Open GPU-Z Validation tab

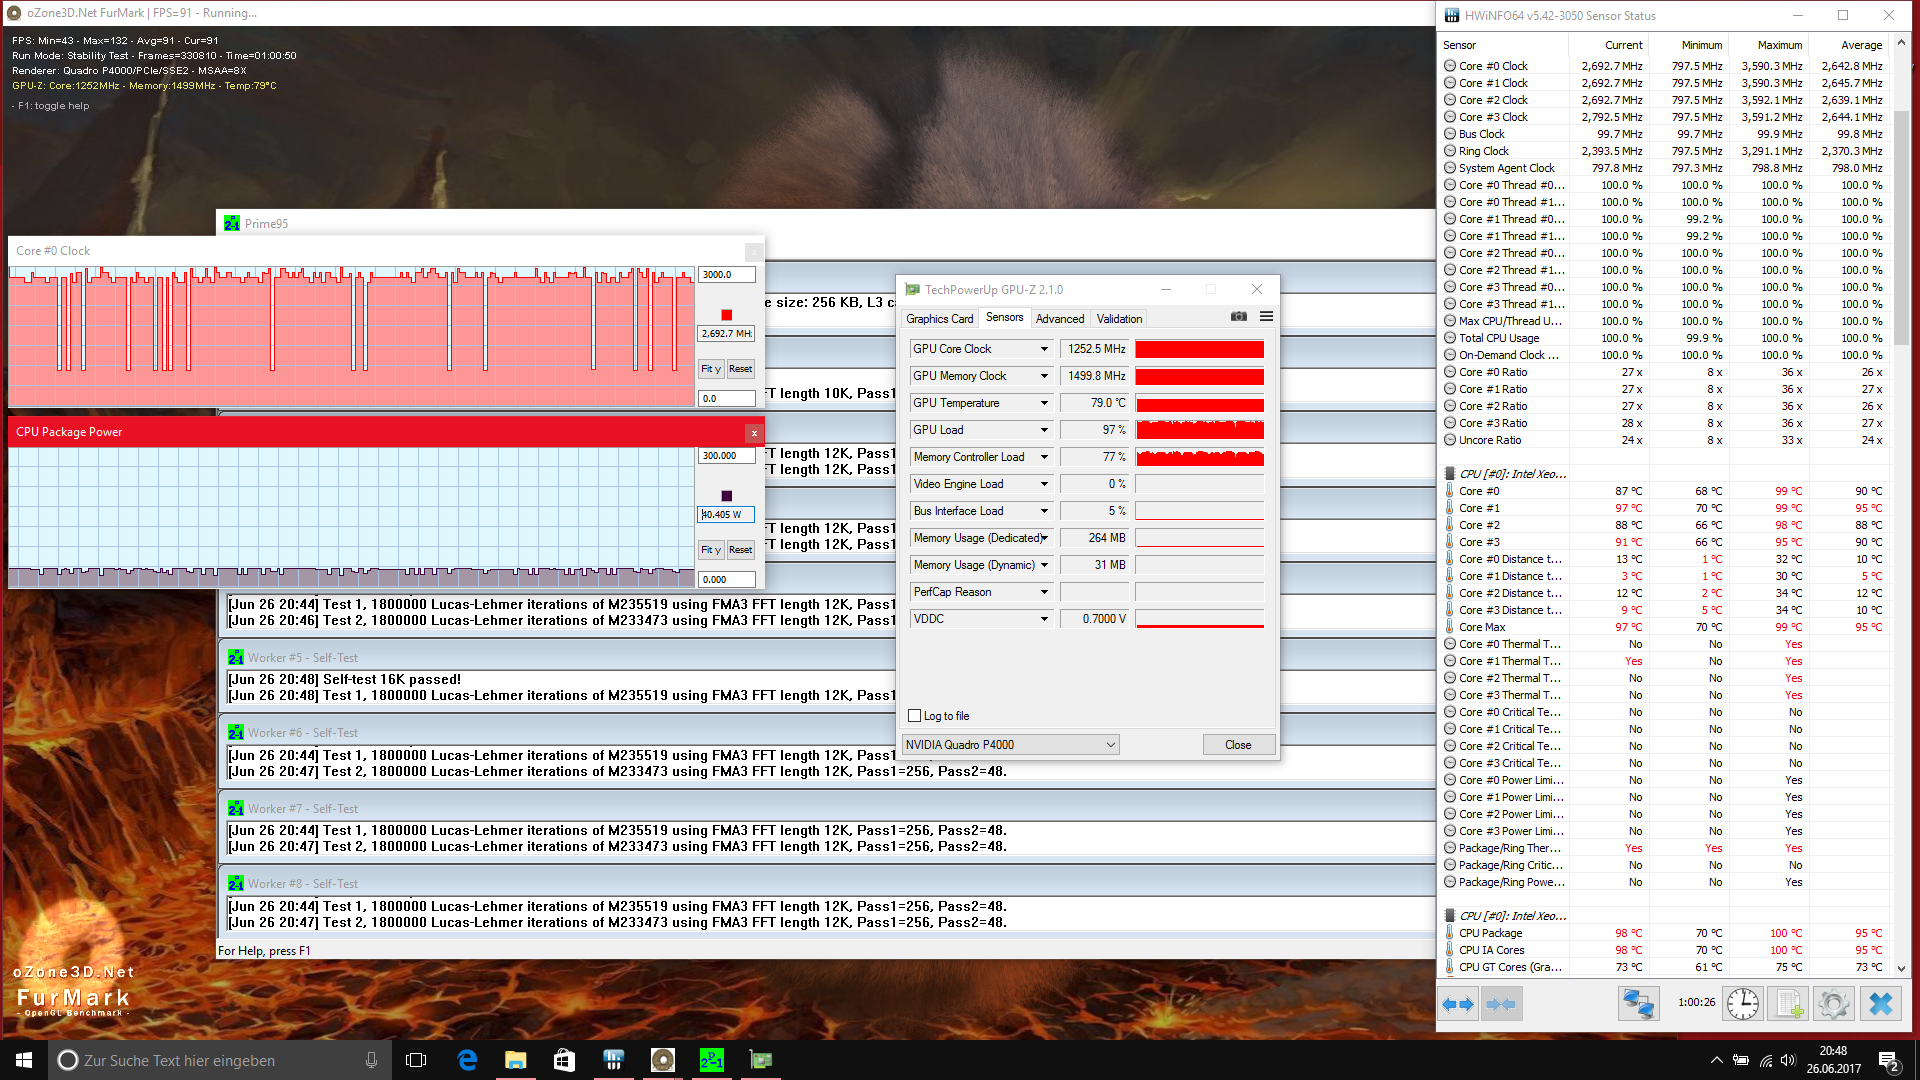click(1118, 319)
